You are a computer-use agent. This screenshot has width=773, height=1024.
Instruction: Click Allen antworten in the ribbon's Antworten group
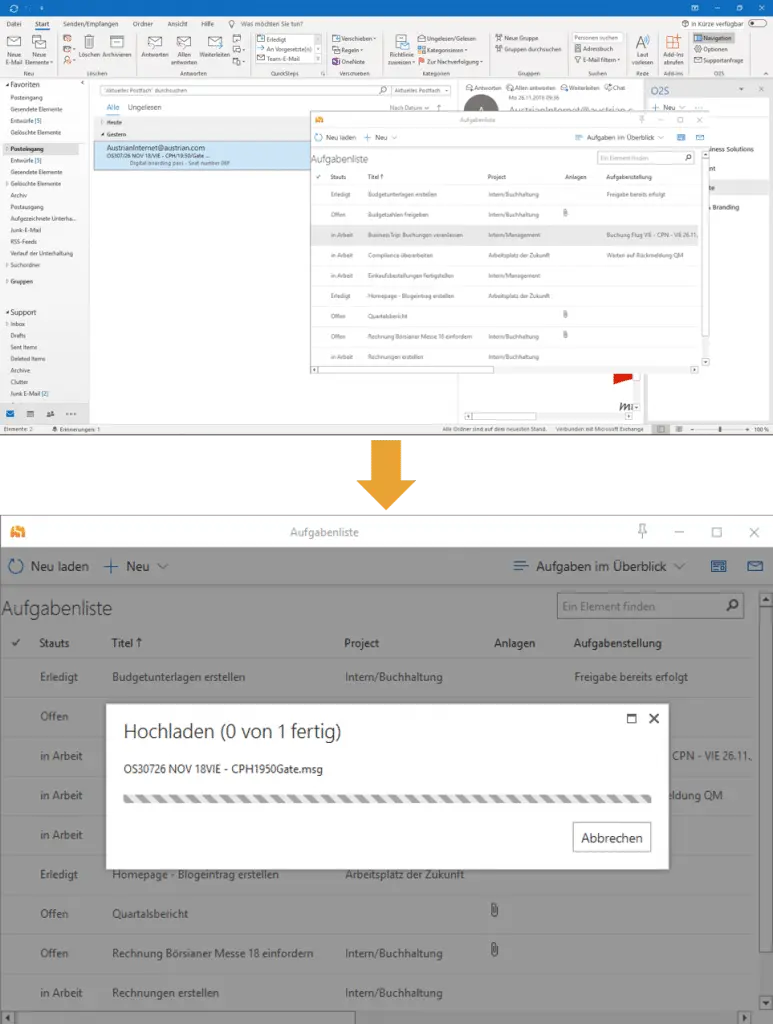coord(184,50)
